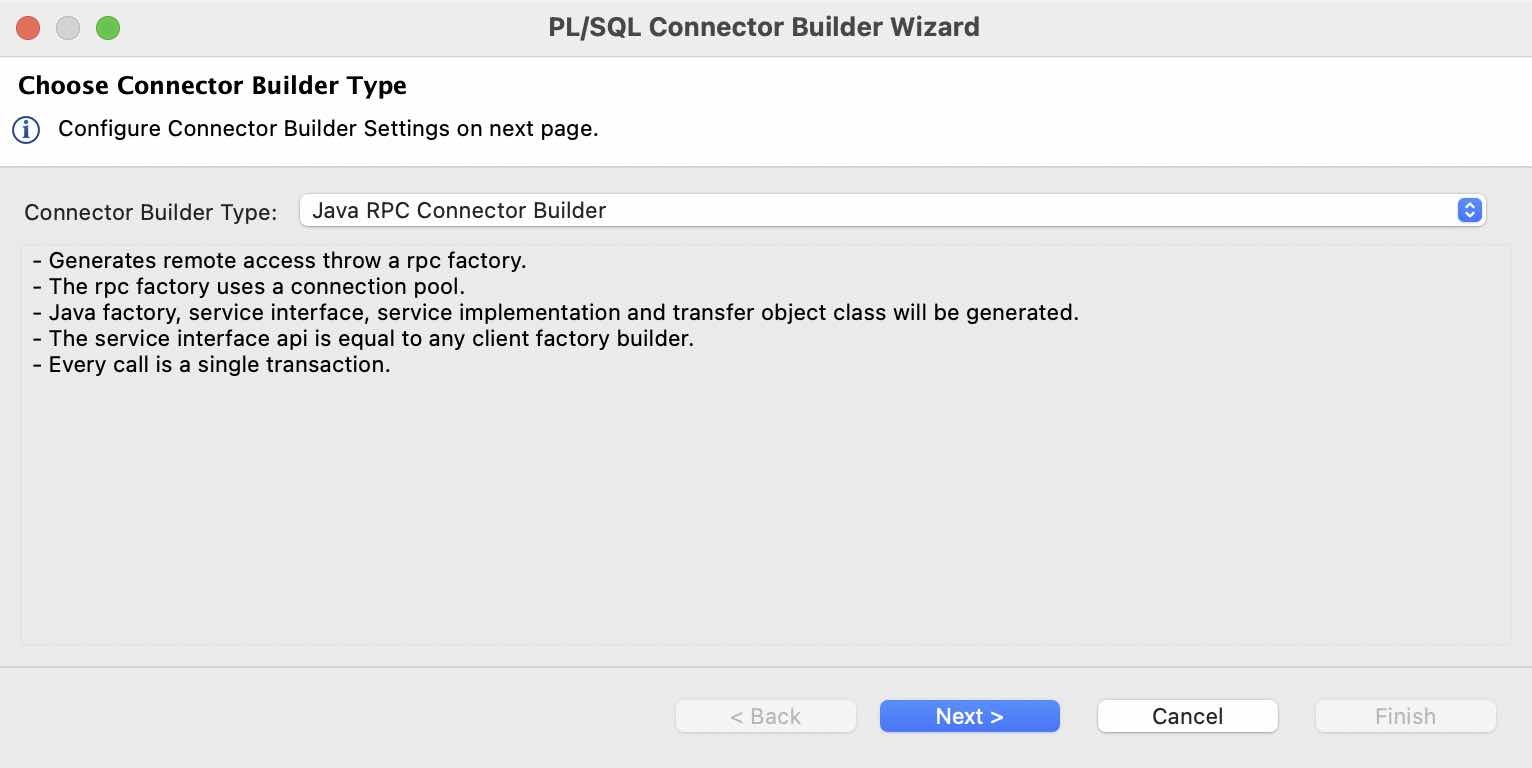Click the Connector Builder Type label
Image resolution: width=1532 pixels, height=768 pixels.
coord(150,212)
